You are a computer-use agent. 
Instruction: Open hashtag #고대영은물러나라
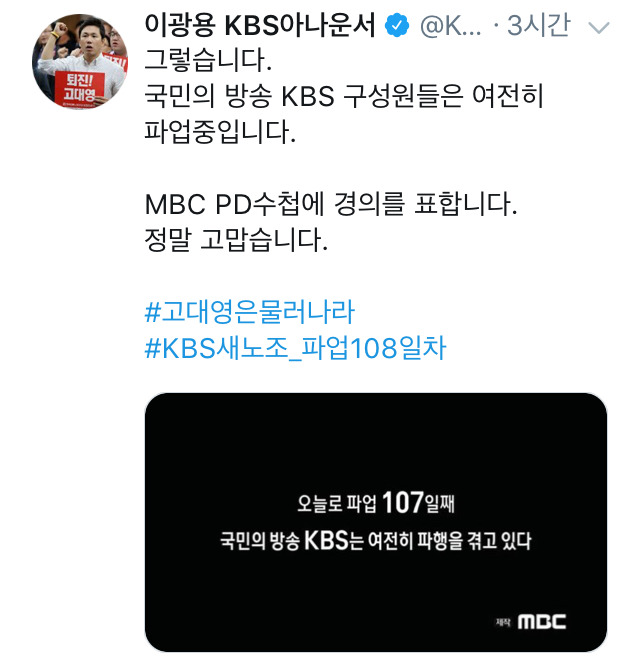point(250,312)
